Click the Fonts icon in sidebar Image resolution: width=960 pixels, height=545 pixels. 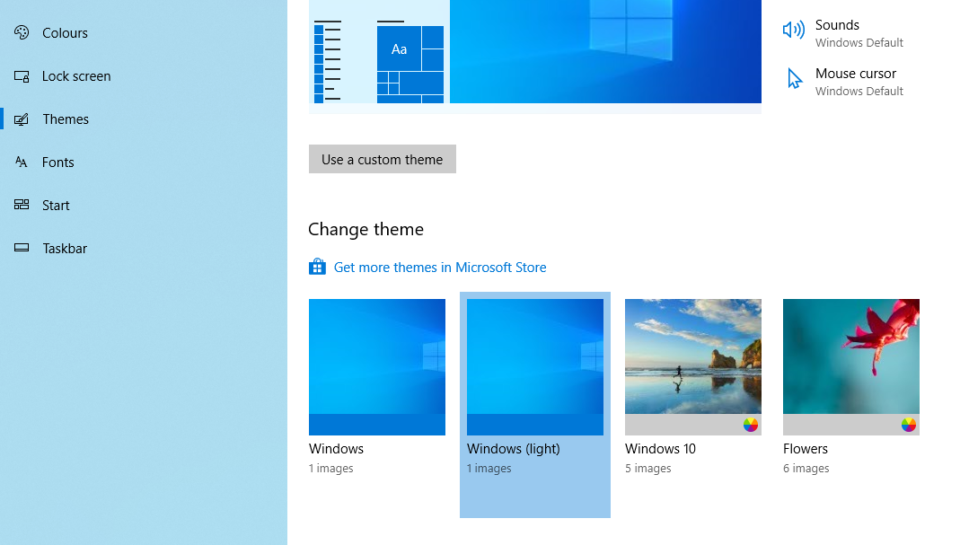click(x=21, y=162)
